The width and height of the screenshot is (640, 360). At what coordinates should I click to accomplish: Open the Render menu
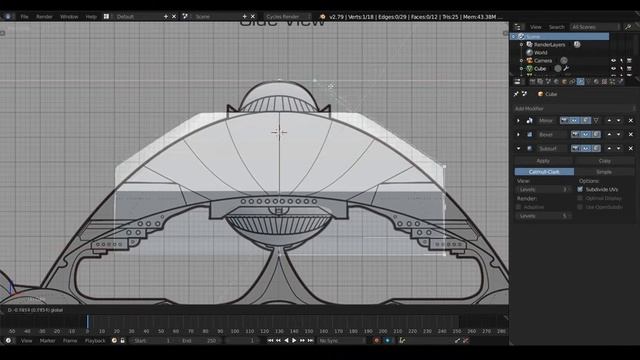pos(44,17)
